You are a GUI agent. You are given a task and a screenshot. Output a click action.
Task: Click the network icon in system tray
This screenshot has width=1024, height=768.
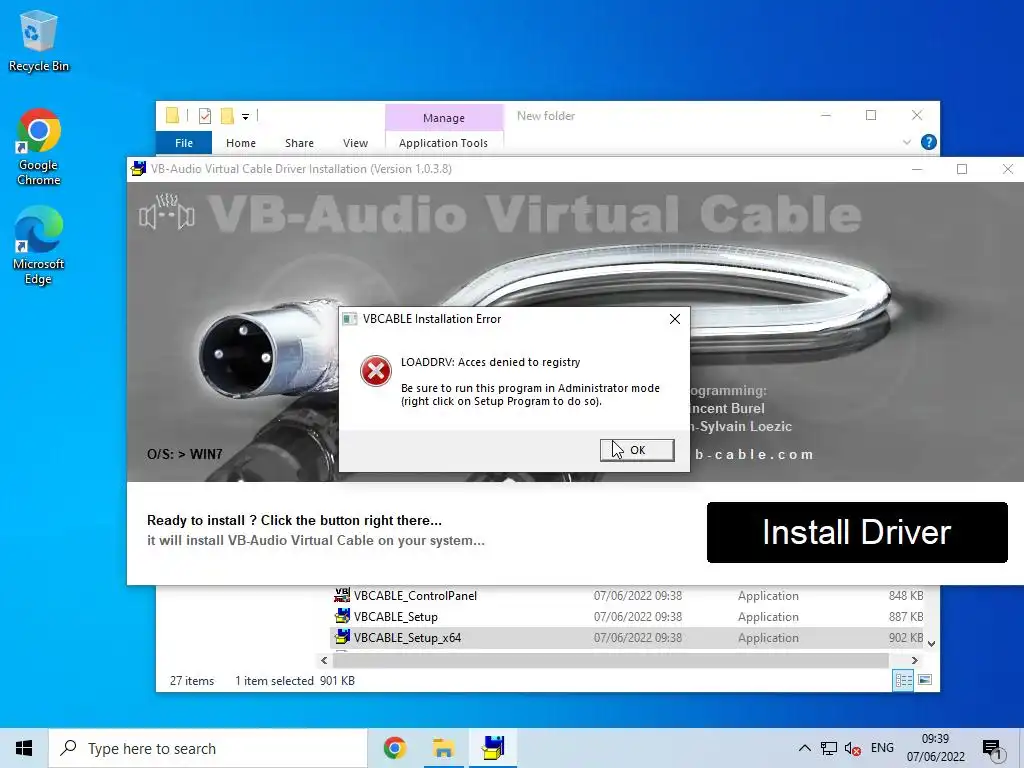(829, 748)
